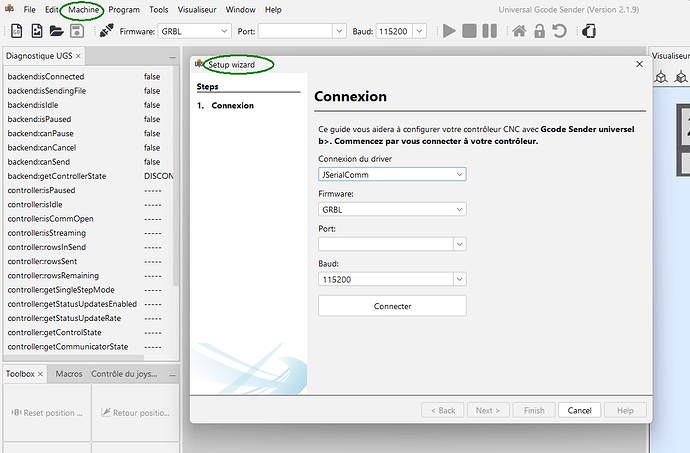This screenshot has height=453, width=690.
Task: Click the rightmost toolbar icon after reset
Action: pos(589,31)
